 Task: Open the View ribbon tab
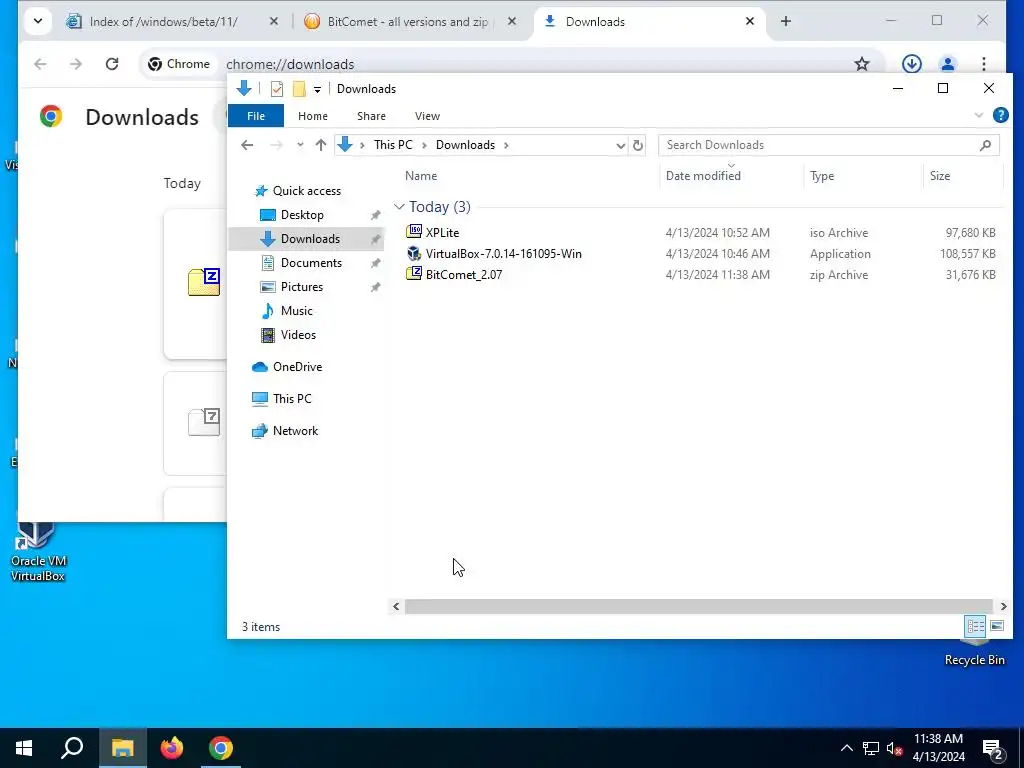point(427,116)
